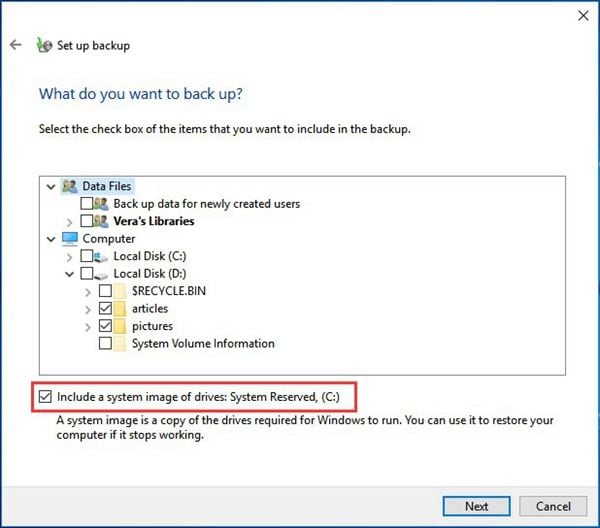The width and height of the screenshot is (600, 528).
Task: Click the Local Disk (C:) drive icon
Action: click(101, 257)
